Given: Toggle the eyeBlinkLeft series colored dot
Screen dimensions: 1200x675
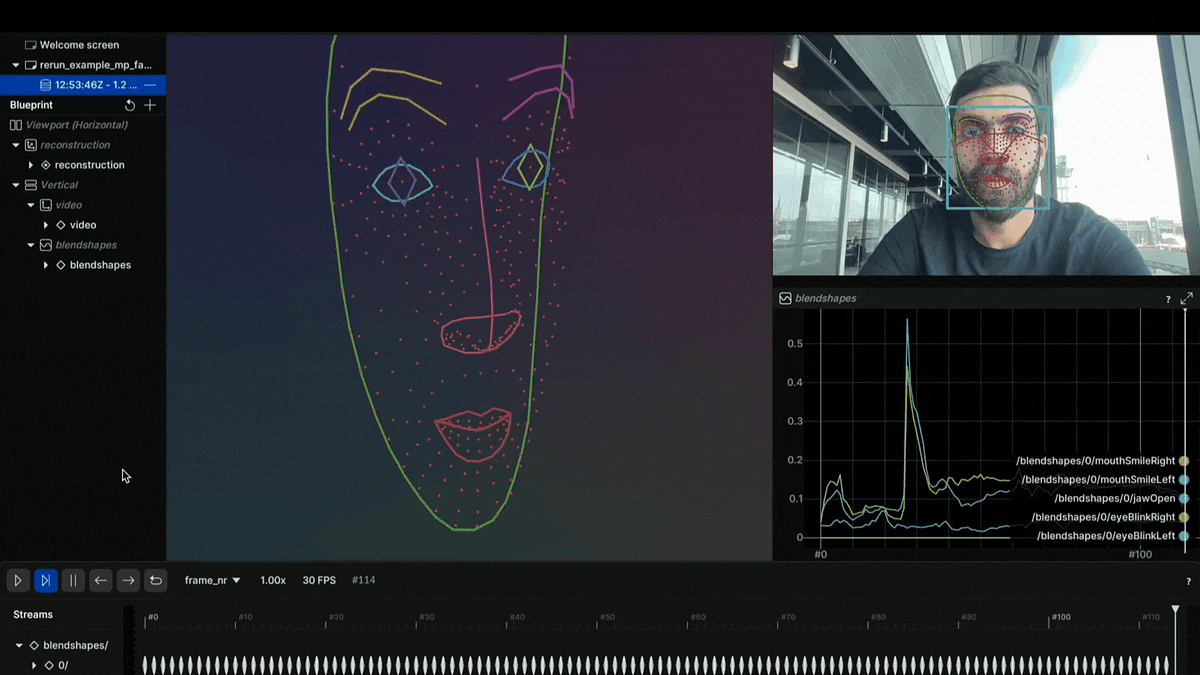Looking at the screenshot, I should (x=1185, y=535).
